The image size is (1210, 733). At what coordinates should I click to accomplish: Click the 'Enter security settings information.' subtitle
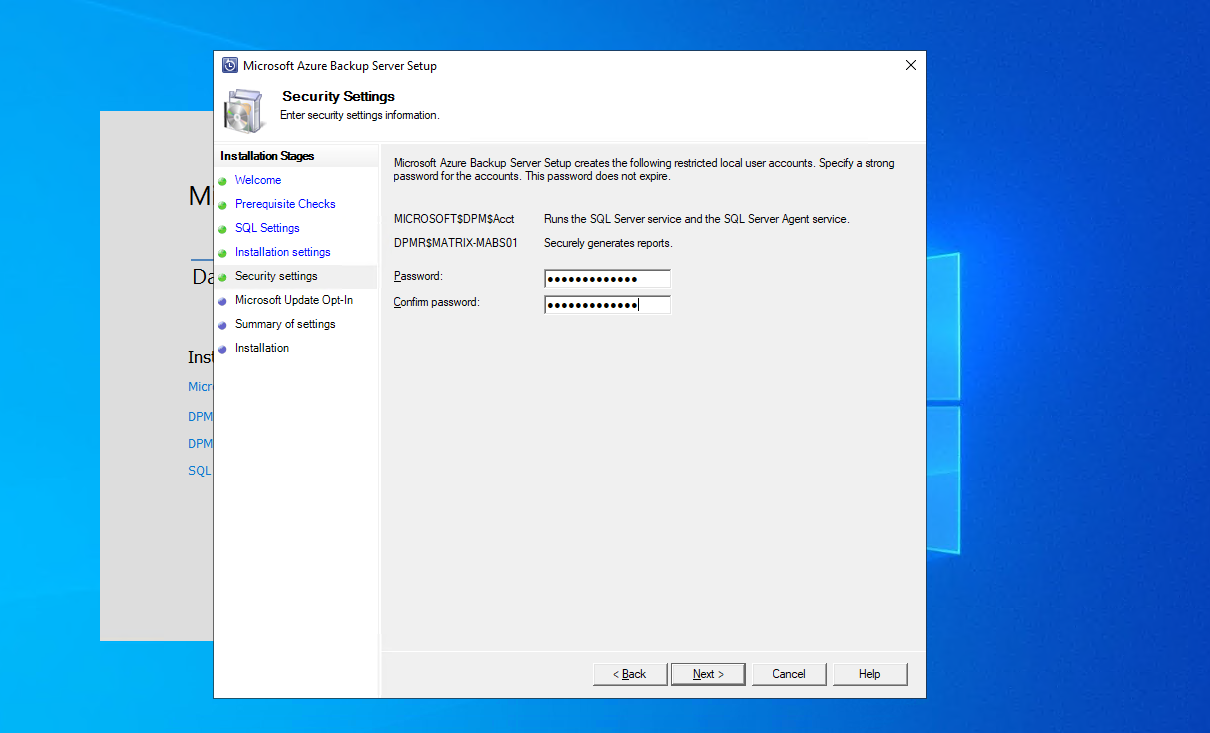point(359,115)
